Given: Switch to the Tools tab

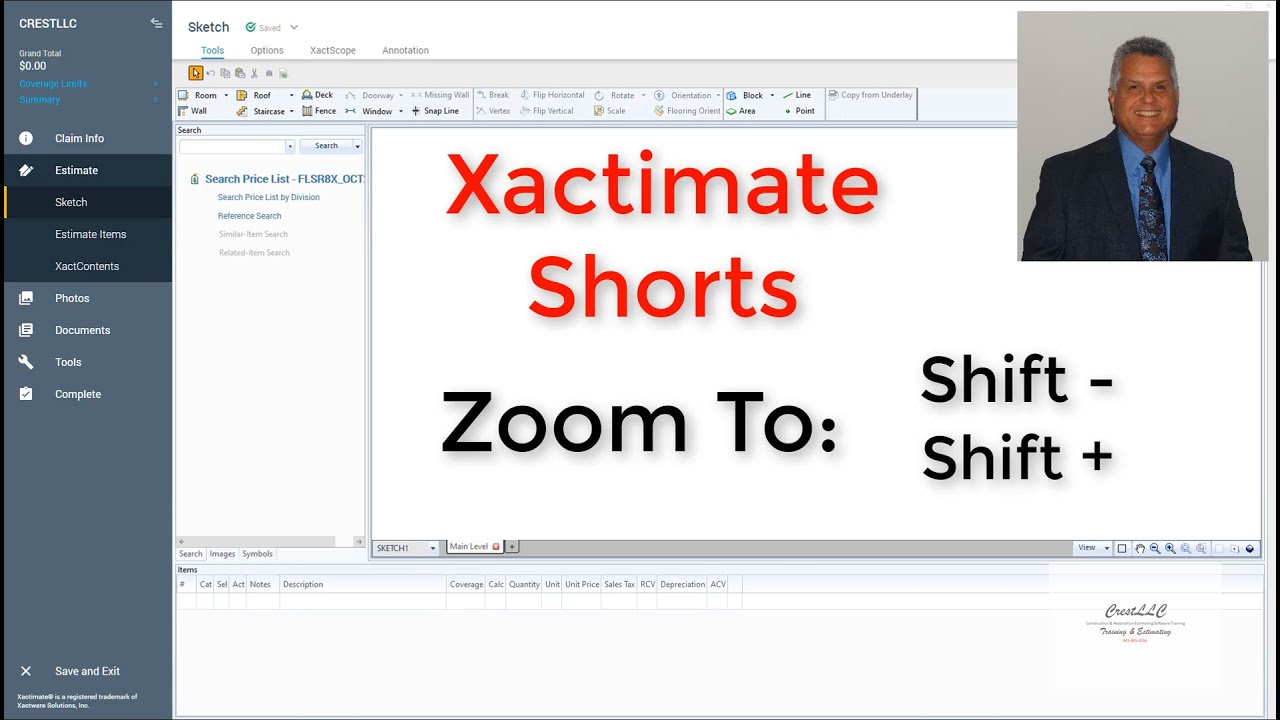Looking at the screenshot, I should pyautogui.click(x=212, y=50).
